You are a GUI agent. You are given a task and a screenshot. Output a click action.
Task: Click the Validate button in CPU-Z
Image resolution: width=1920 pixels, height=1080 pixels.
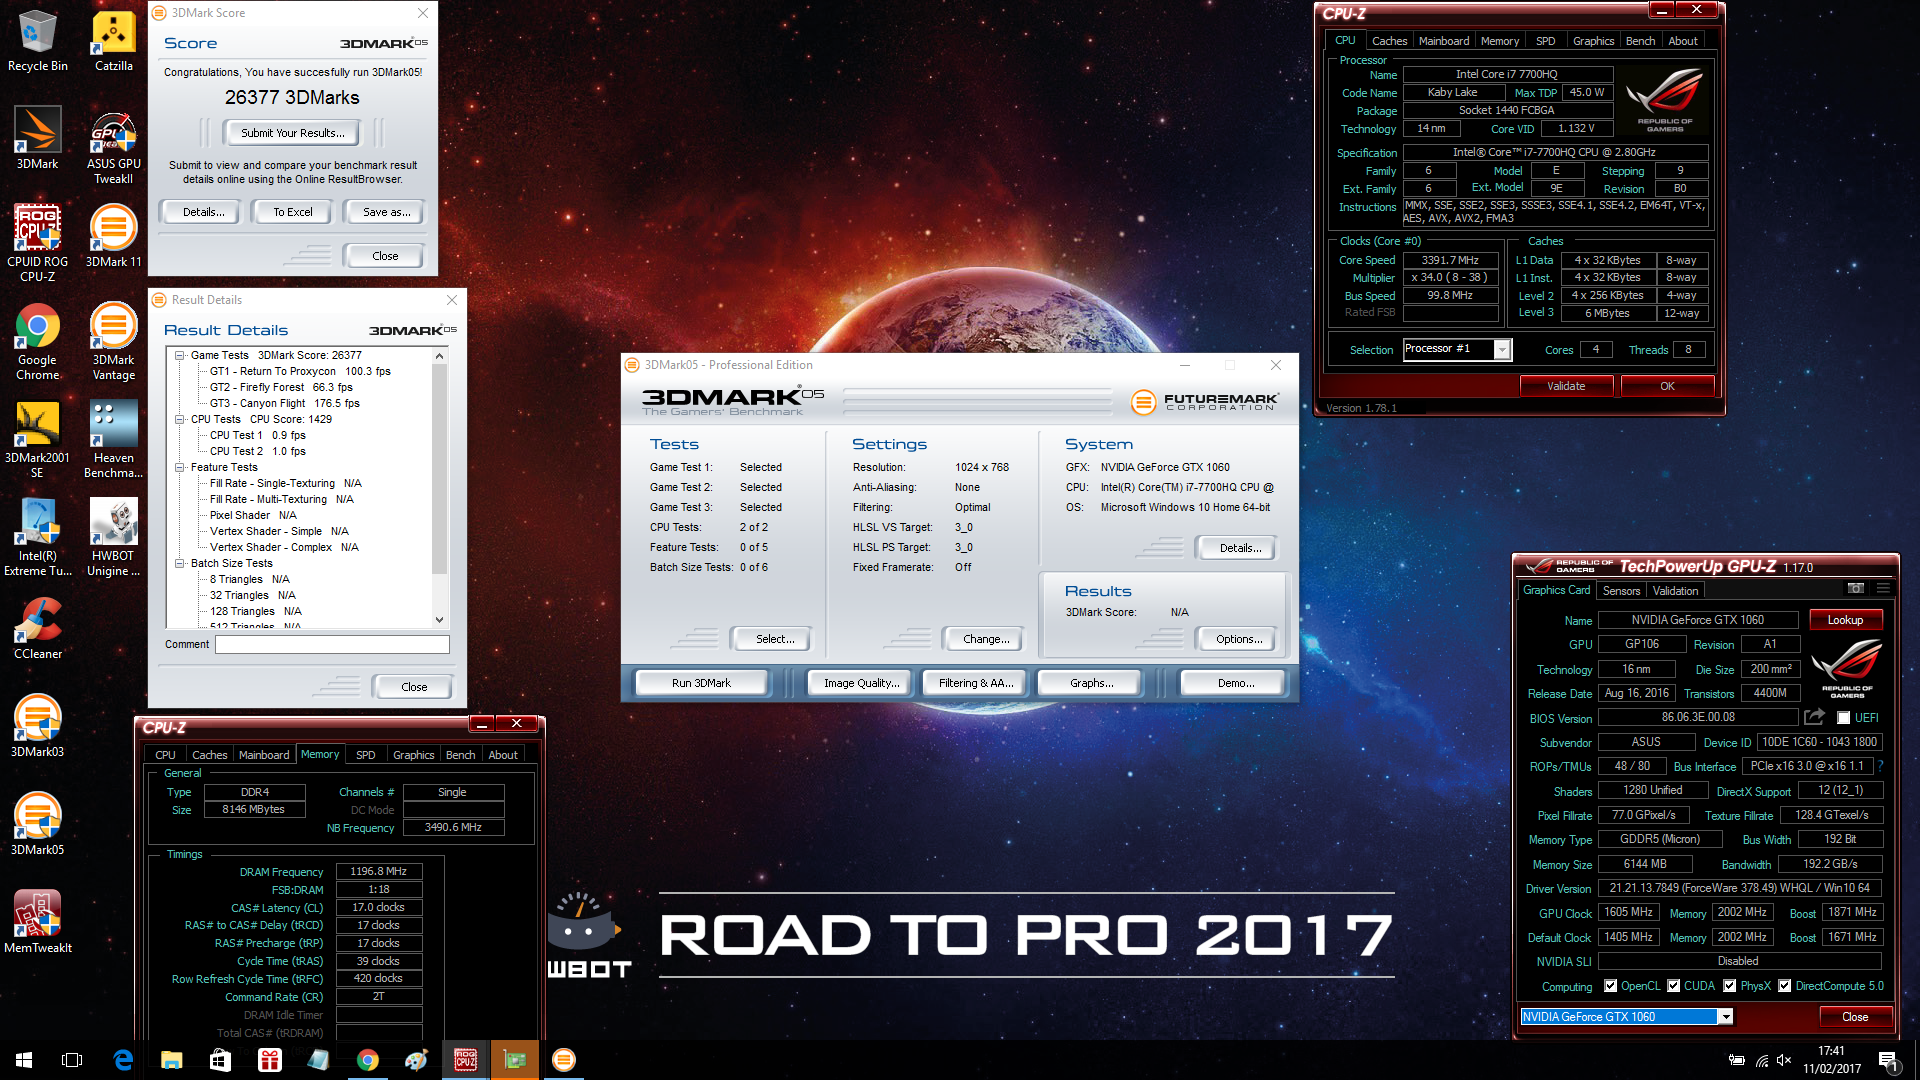click(x=1566, y=386)
